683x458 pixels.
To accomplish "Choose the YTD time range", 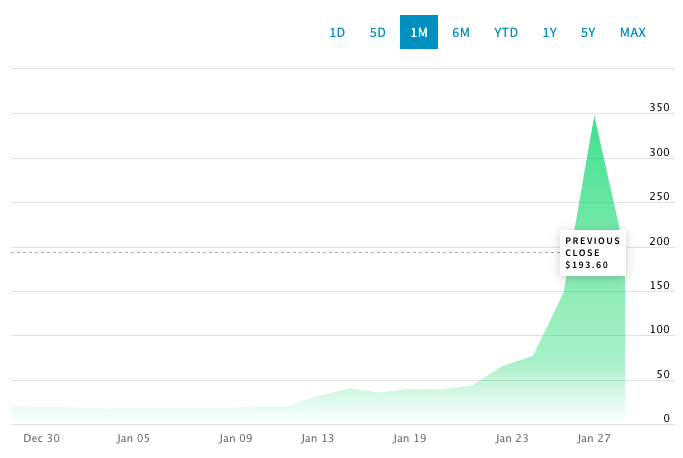I will tap(506, 33).
